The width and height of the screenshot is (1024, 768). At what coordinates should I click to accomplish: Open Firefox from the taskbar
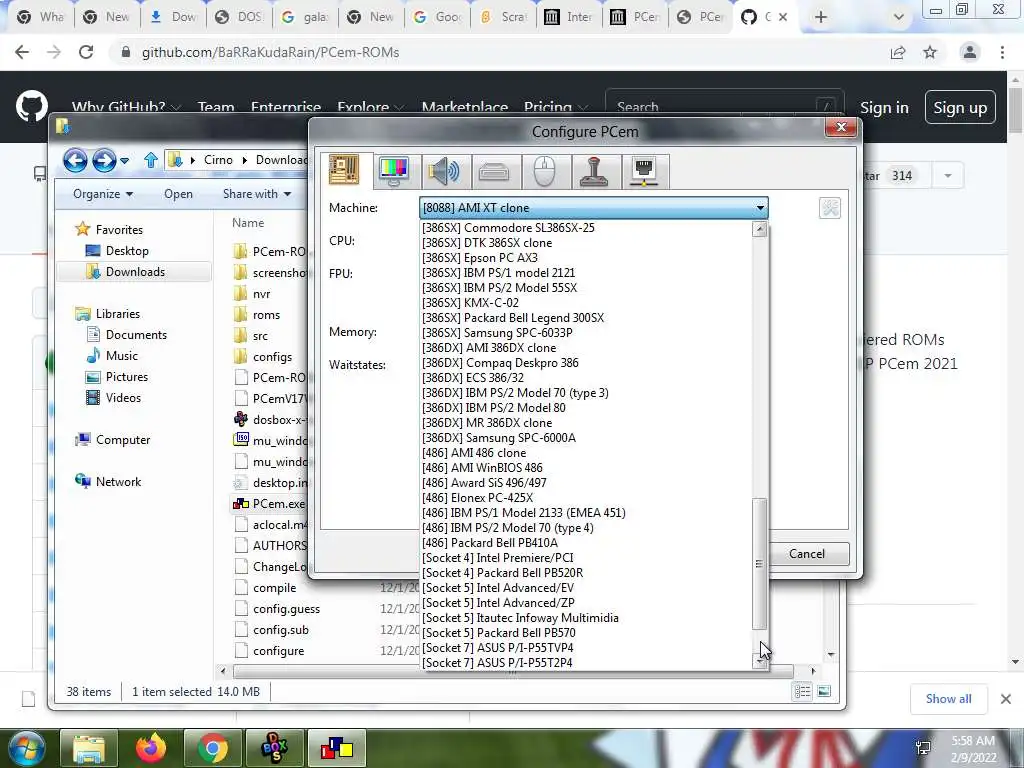point(151,748)
